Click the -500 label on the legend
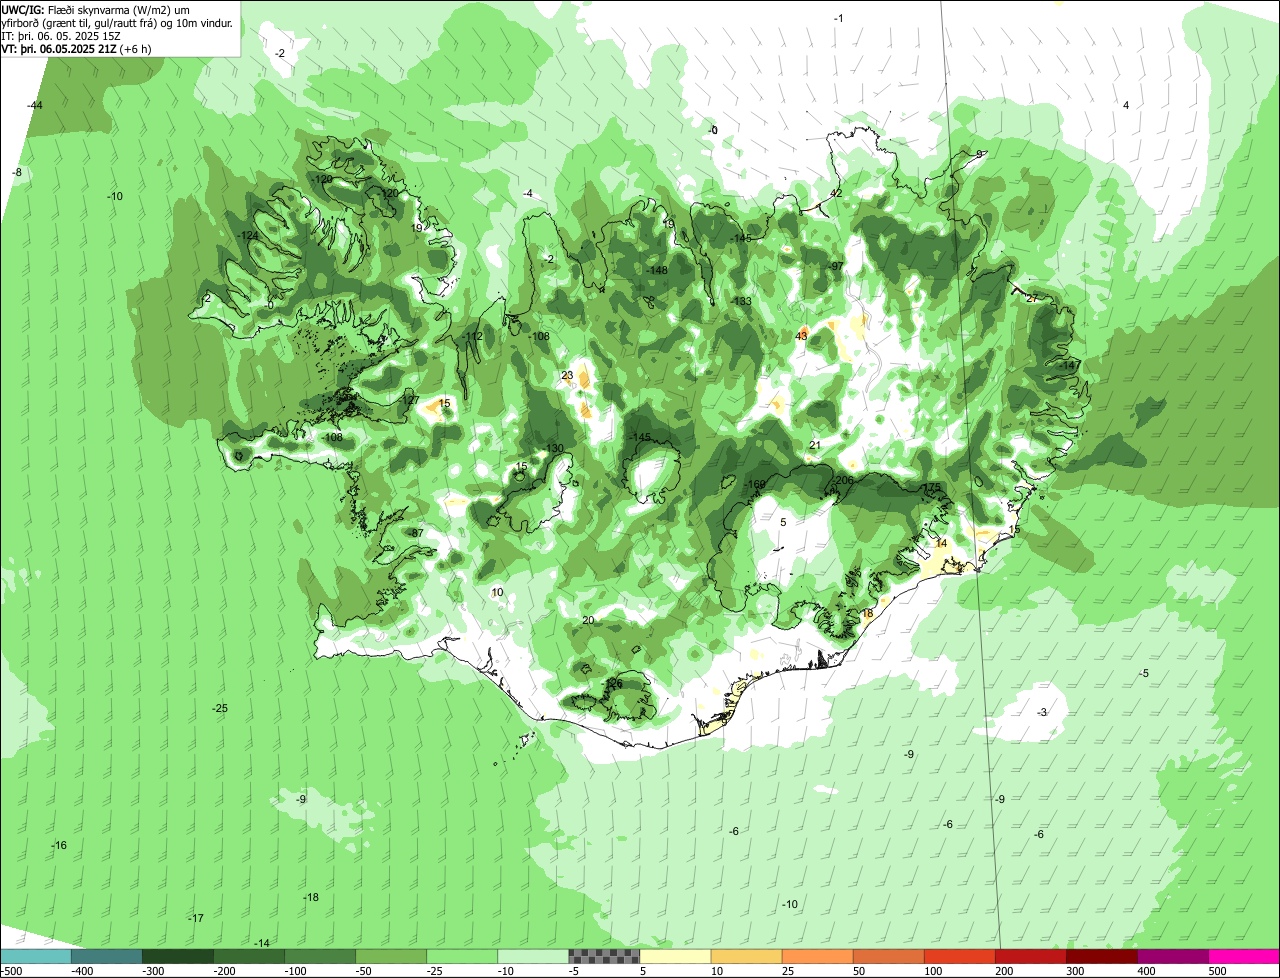Screen dimensions: 1280x978 coord(11,971)
